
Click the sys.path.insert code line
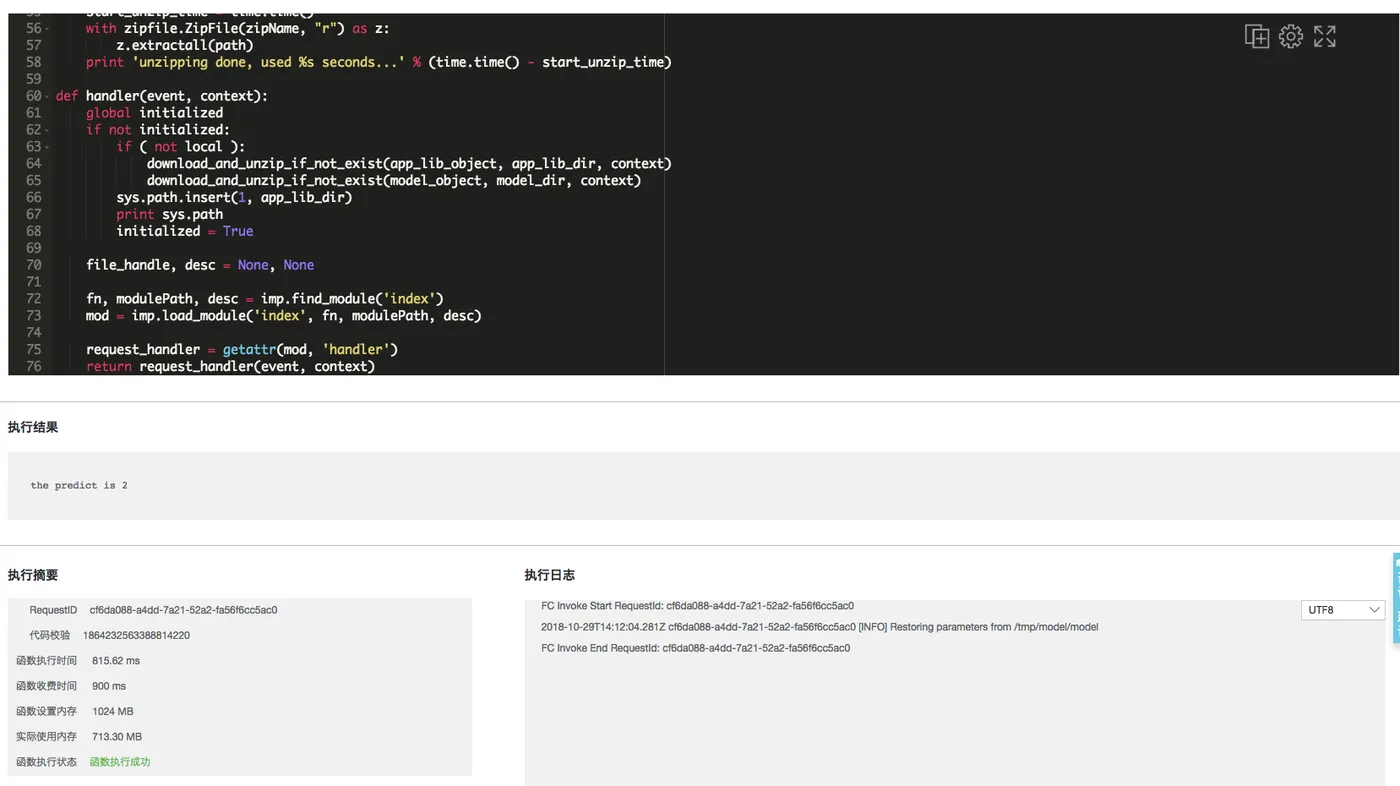(x=234, y=197)
